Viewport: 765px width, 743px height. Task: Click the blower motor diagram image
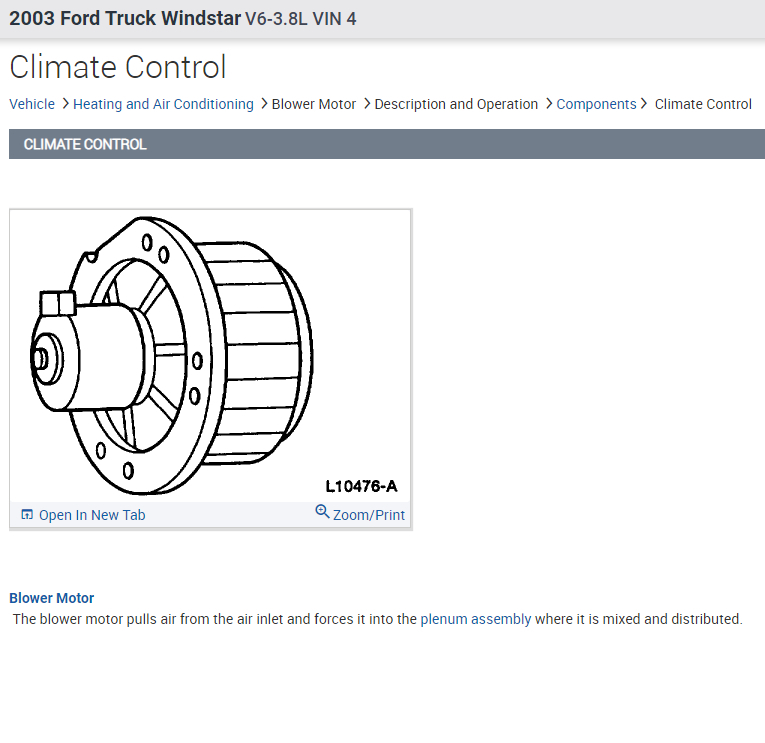point(210,356)
